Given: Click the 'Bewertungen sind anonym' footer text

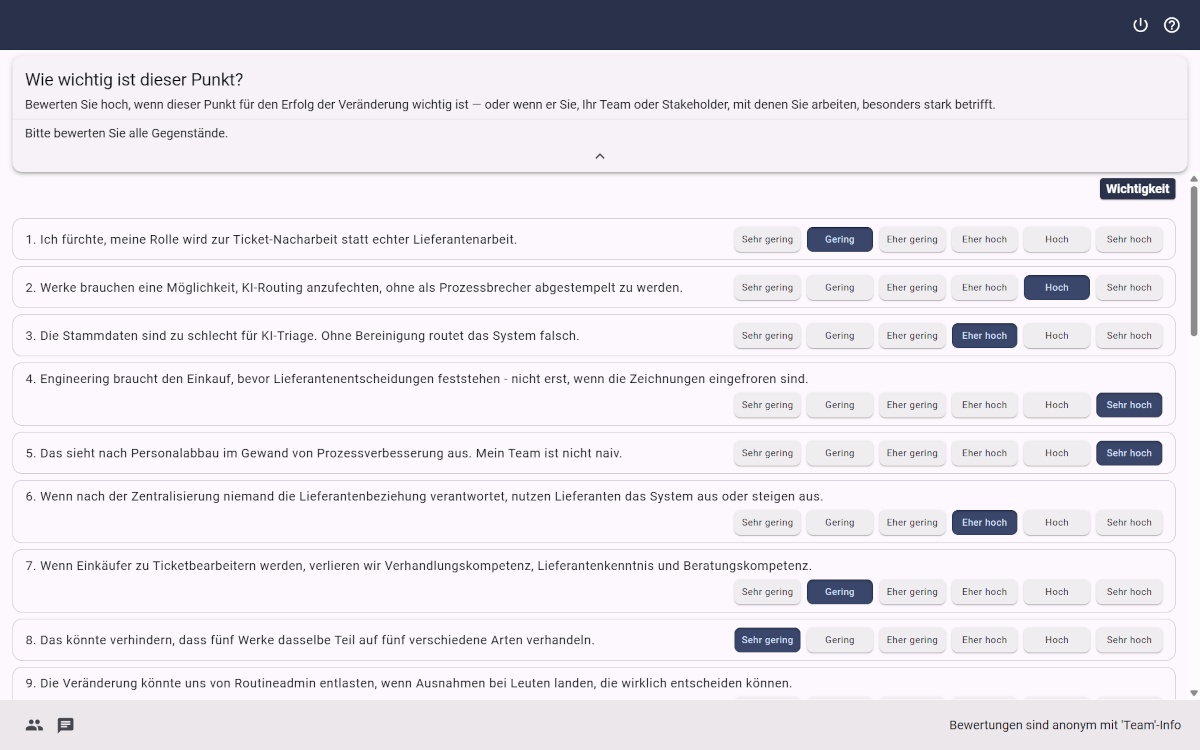Looking at the screenshot, I should (1065, 725).
